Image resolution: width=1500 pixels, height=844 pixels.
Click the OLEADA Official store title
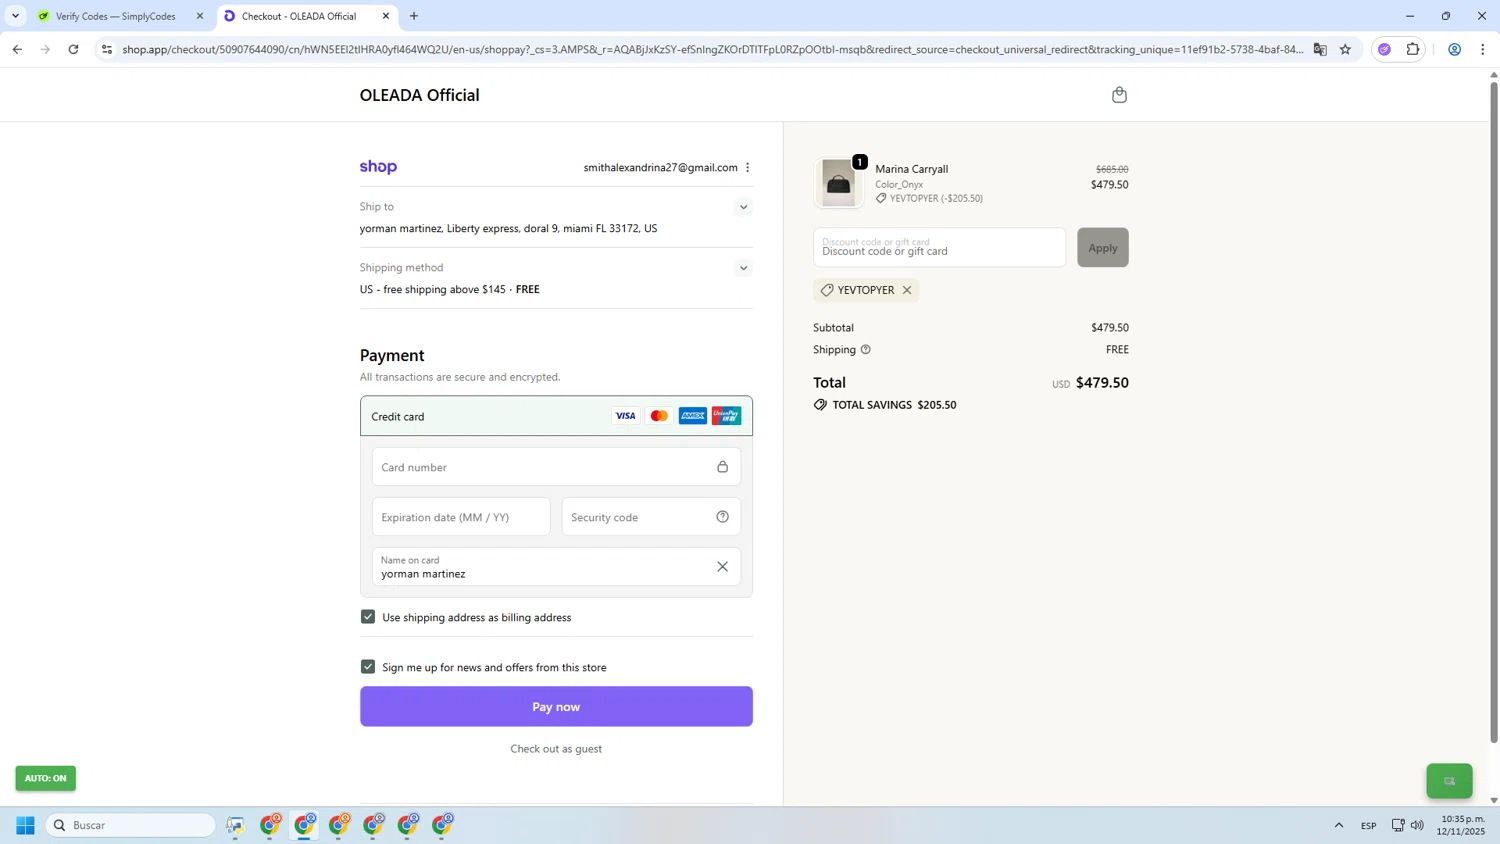pyautogui.click(x=420, y=95)
